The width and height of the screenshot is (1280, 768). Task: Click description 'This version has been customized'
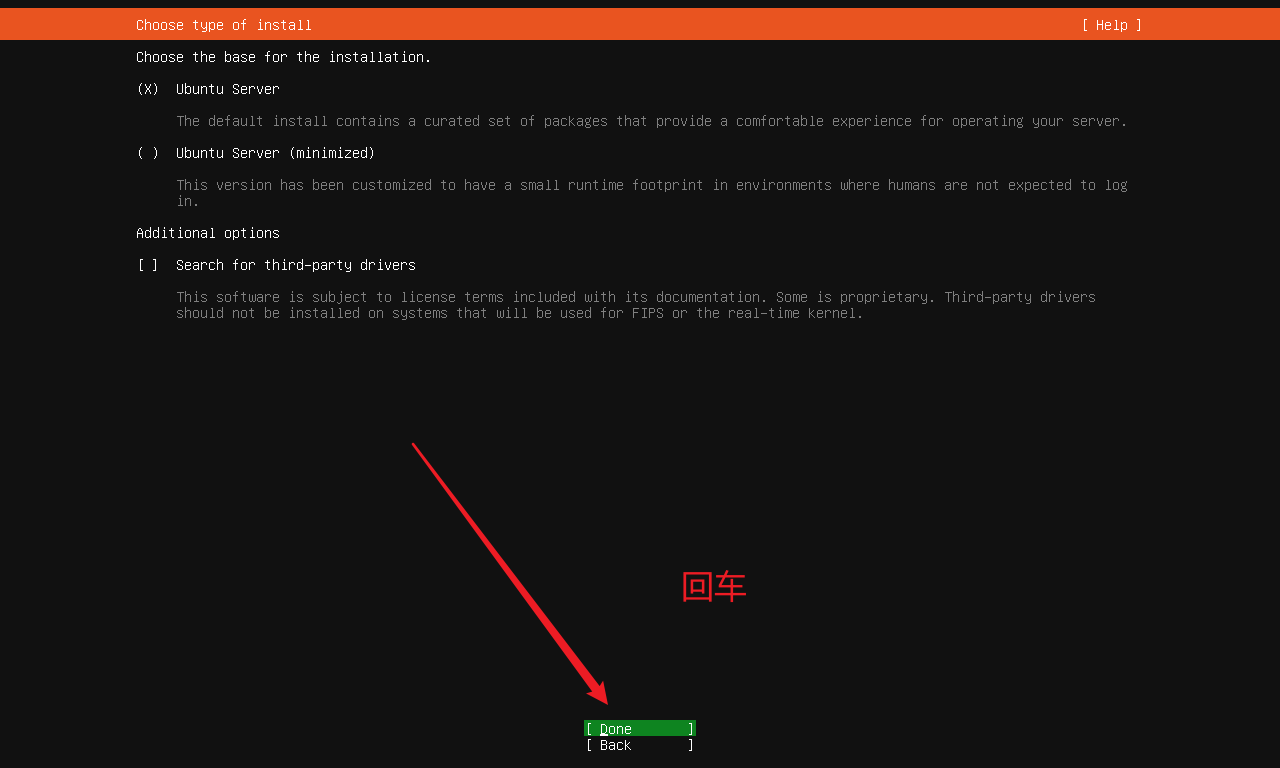(652, 193)
